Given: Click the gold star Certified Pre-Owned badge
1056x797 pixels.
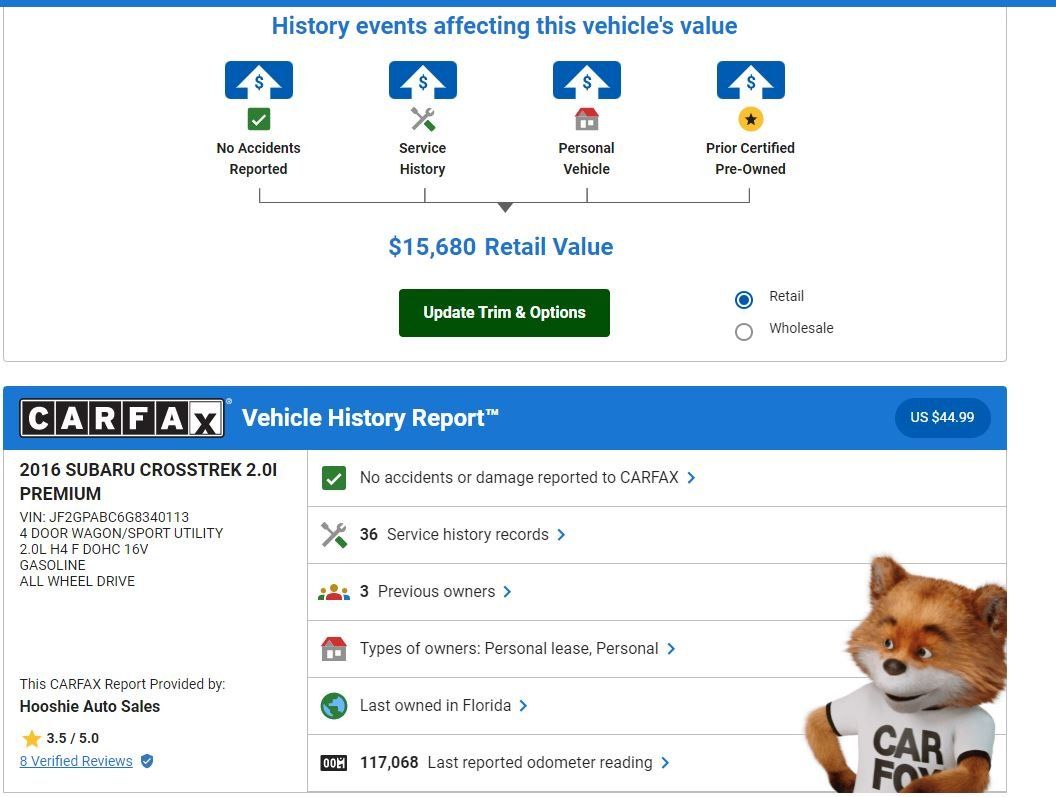Looking at the screenshot, I should (751, 119).
